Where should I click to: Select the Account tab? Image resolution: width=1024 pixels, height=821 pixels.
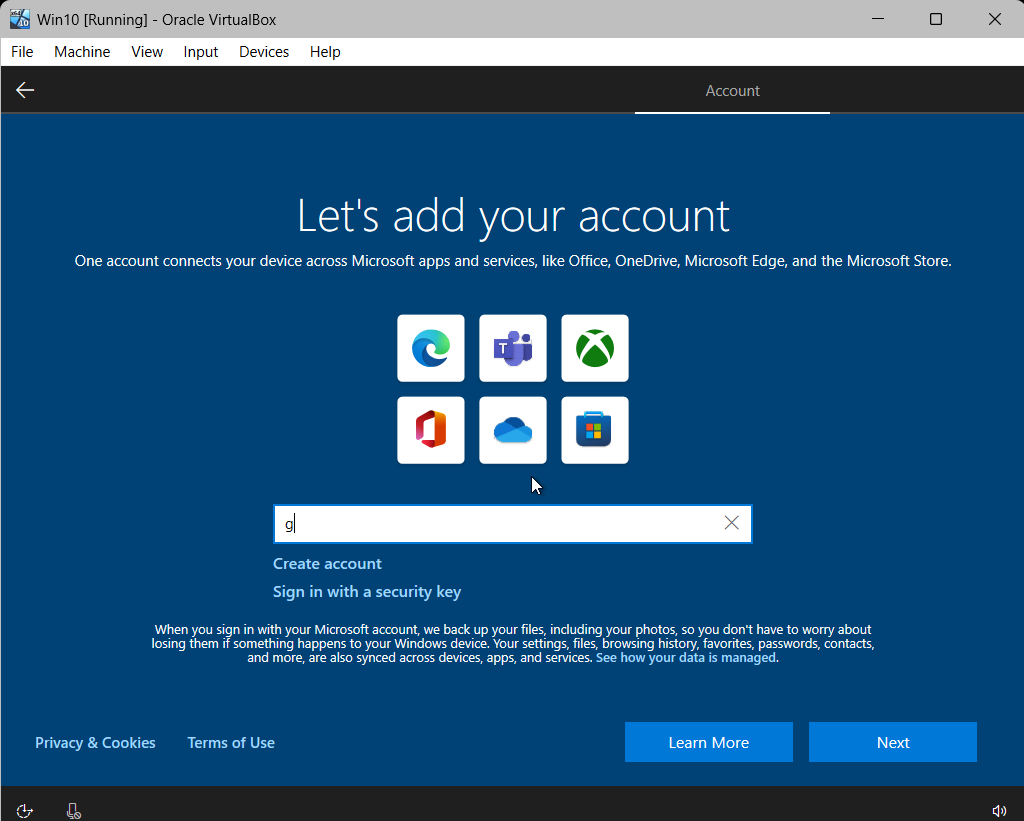[x=732, y=91]
